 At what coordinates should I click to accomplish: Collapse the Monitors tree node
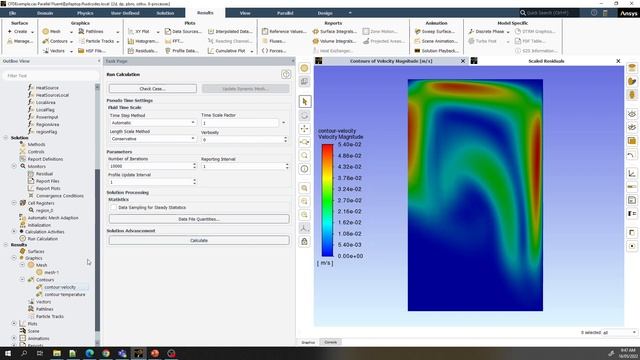(14, 167)
